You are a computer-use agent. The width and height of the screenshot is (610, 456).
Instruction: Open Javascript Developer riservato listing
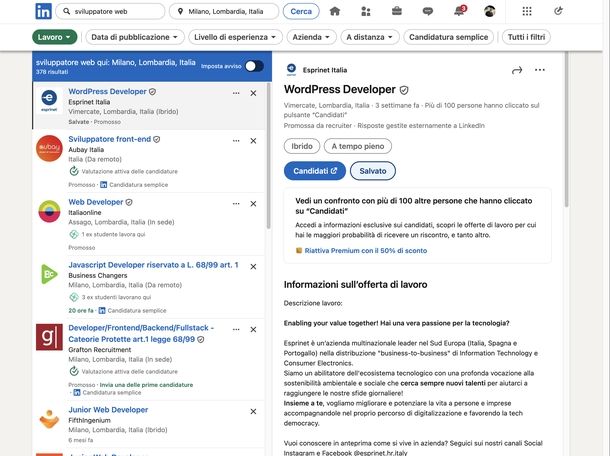pyautogui.click(x=153, y=265)
